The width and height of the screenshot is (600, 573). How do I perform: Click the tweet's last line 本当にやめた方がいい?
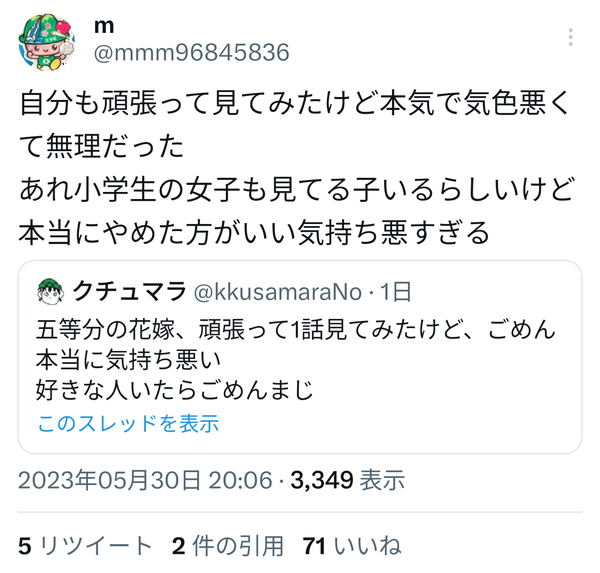pyautogui.click(x=254, y=232)
